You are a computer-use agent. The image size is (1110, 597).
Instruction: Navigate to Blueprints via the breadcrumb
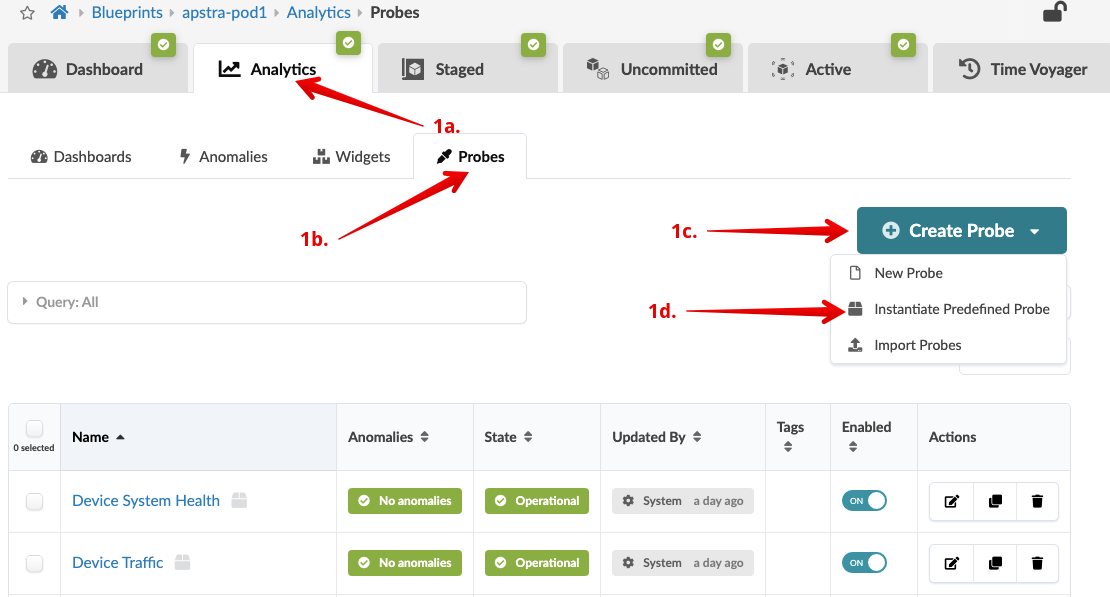pos(127,12)
